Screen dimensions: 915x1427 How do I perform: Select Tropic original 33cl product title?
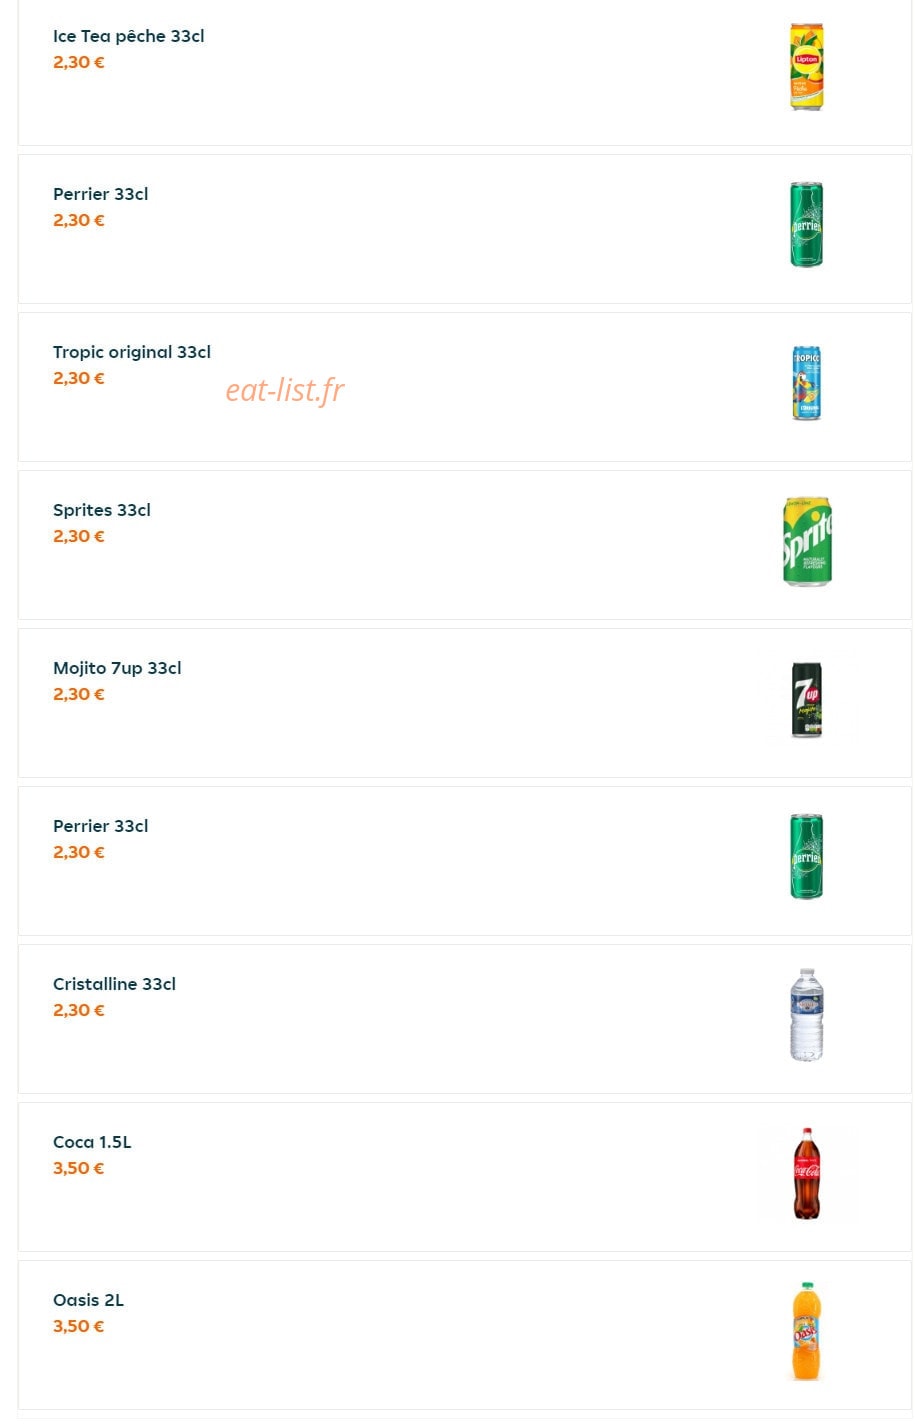click(132, 352)
